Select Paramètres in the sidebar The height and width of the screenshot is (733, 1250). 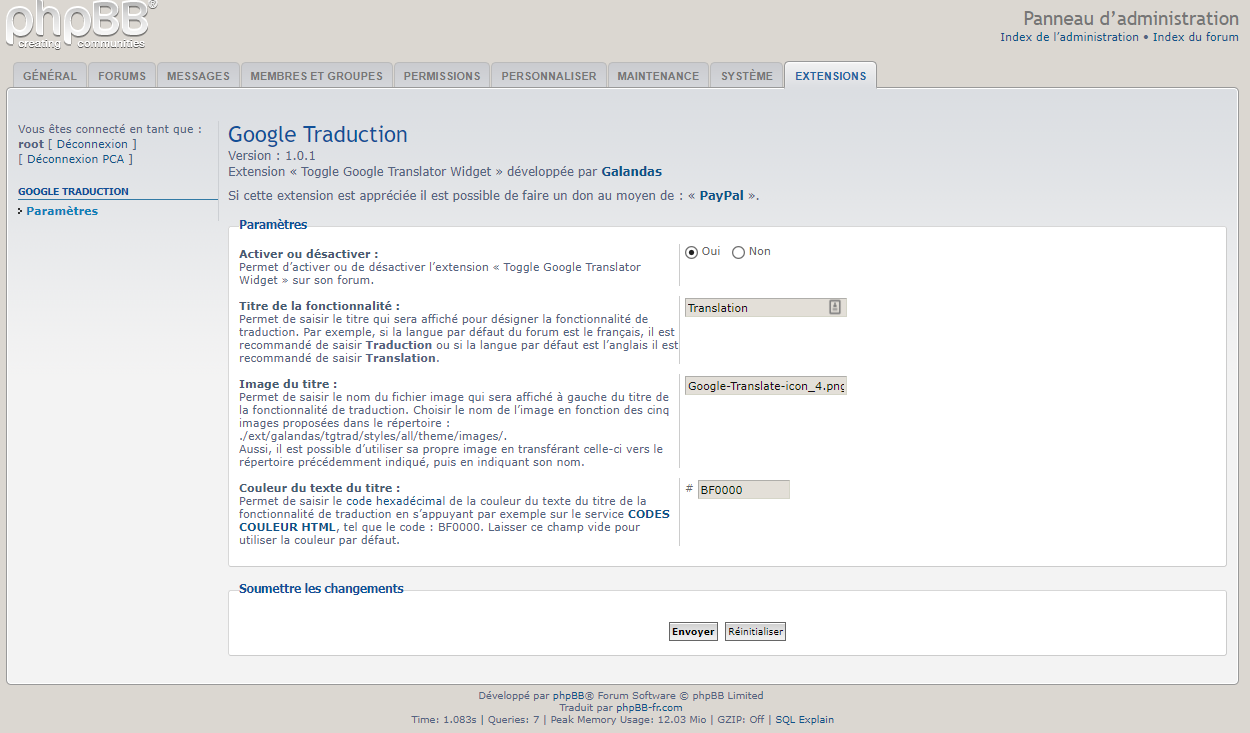(62, 211)
